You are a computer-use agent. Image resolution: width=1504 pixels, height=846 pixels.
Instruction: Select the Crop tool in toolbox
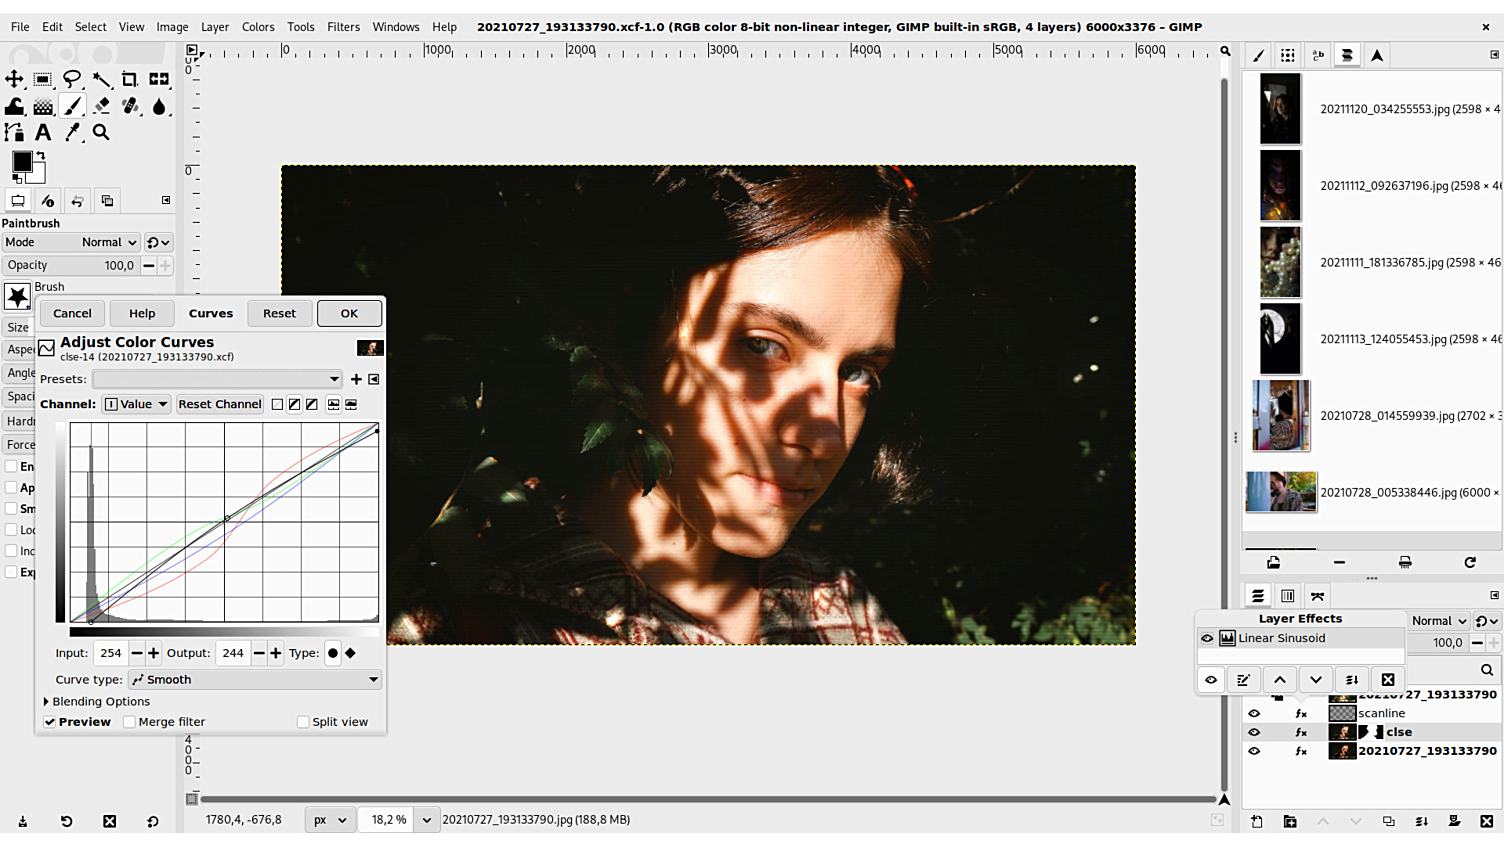130,79
